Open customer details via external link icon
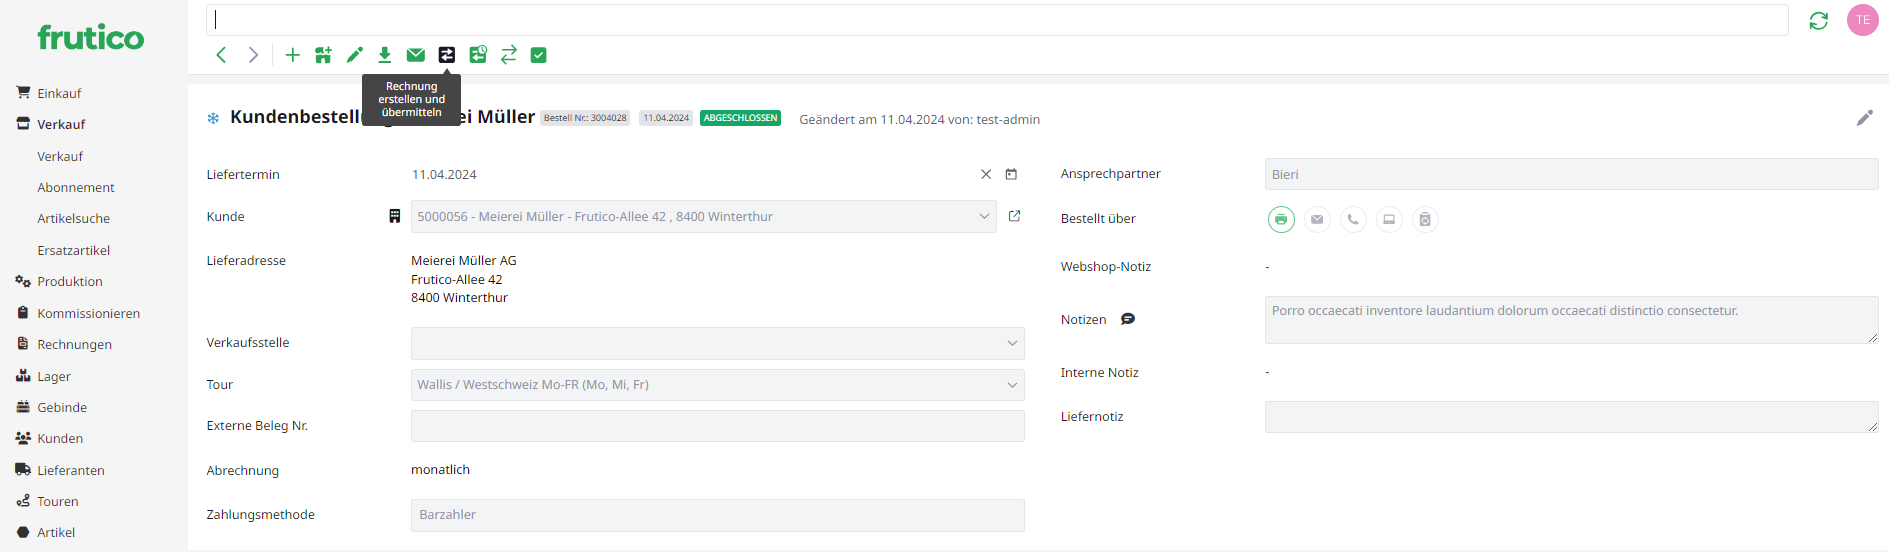The width and height of the screenshot is (1889, 552). tap(1014, 216)
